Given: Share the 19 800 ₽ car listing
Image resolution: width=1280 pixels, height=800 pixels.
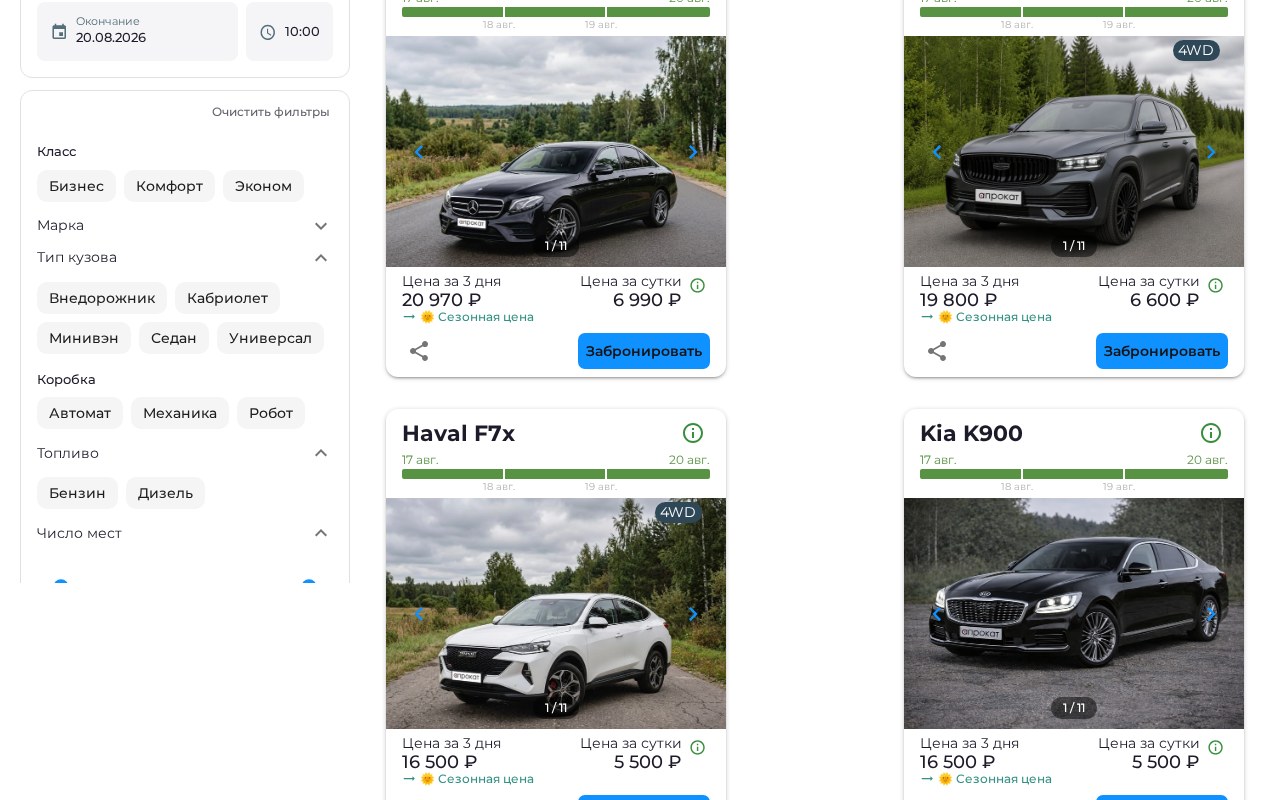Looking at the screenshot, I should tap(937, 351).
